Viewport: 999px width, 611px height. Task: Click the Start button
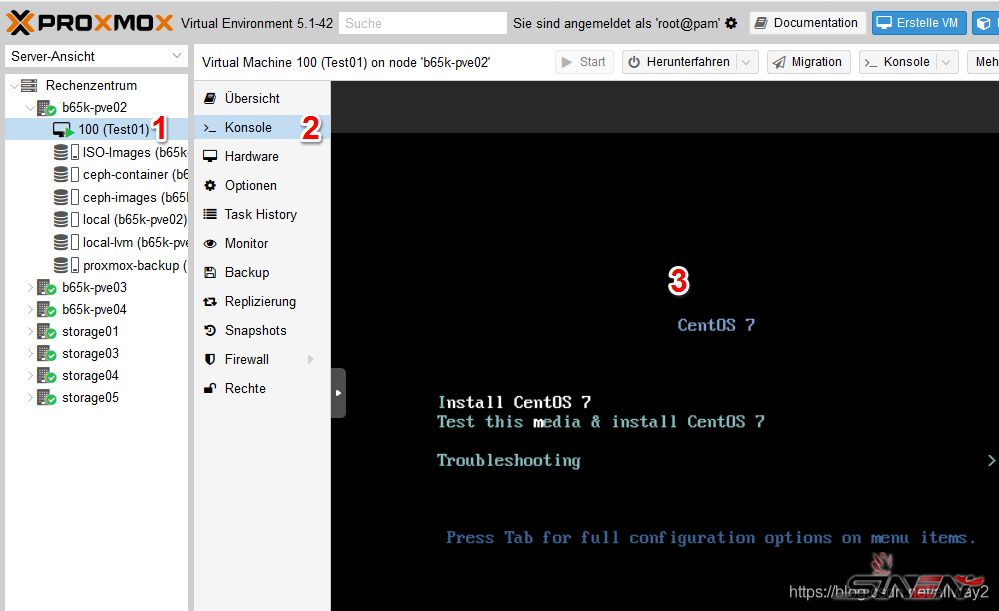584,62
